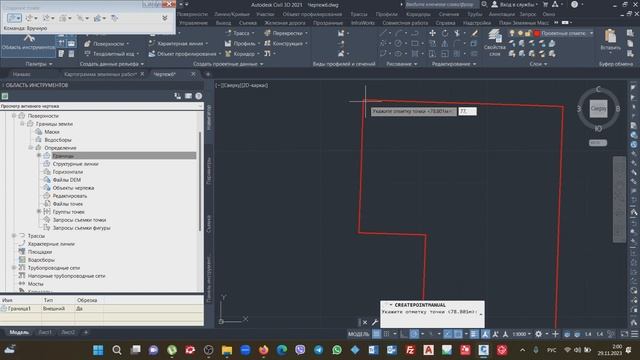Click the Сверху face of the ViewCube
This screenshot has height=360, width=640.
pyautogui.click(x=598, y=109)
